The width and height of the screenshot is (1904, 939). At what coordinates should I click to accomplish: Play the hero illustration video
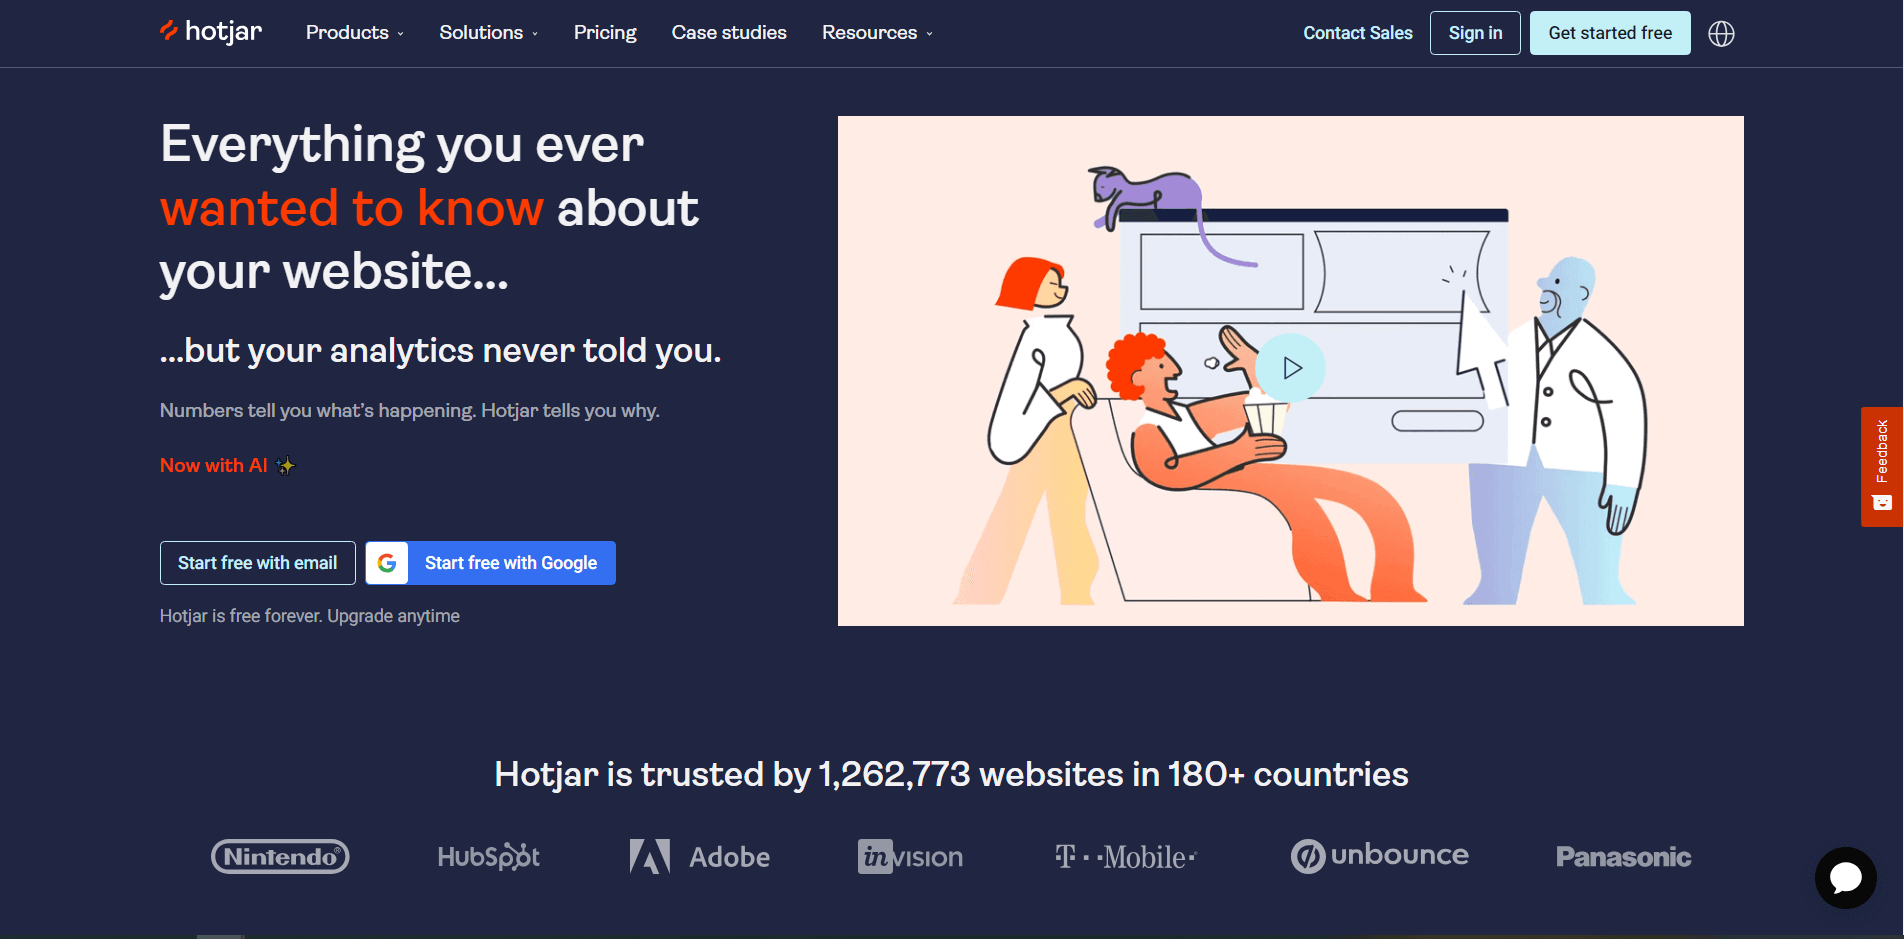pos(1291,368)
